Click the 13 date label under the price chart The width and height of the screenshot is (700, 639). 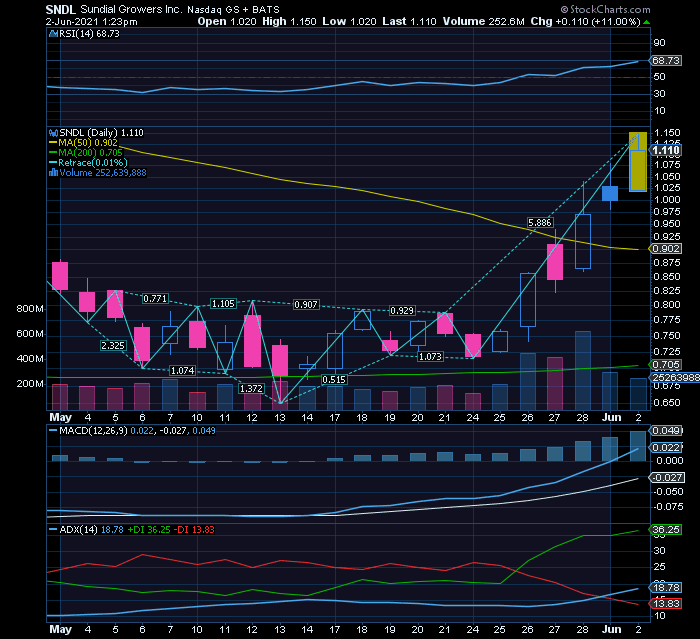point(280,418)
